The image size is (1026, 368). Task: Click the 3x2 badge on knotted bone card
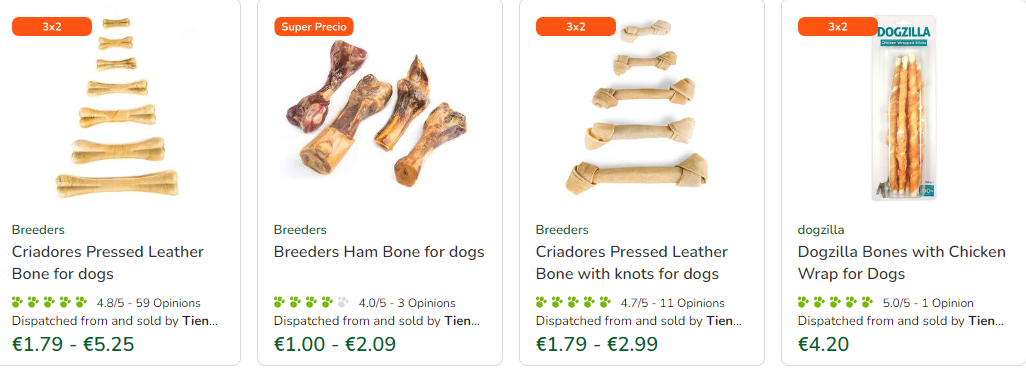(x=576, y=26)
